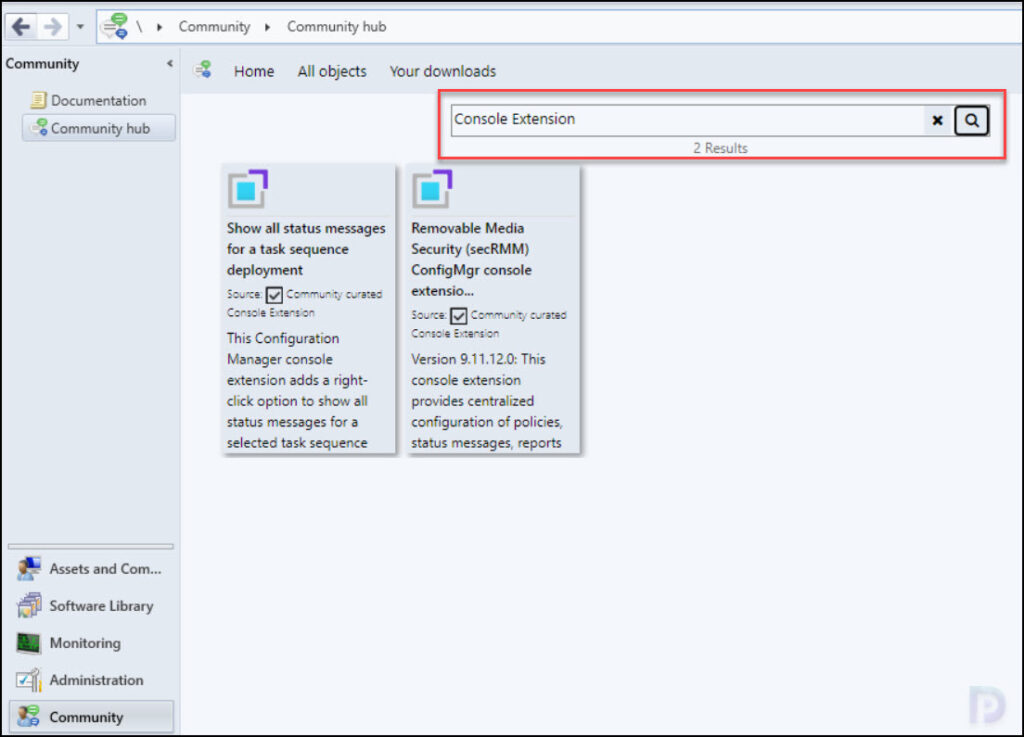This screenshot has height=737, width=1024.
Task: Switch to the Home tab
Action: [x=254, y=71]
